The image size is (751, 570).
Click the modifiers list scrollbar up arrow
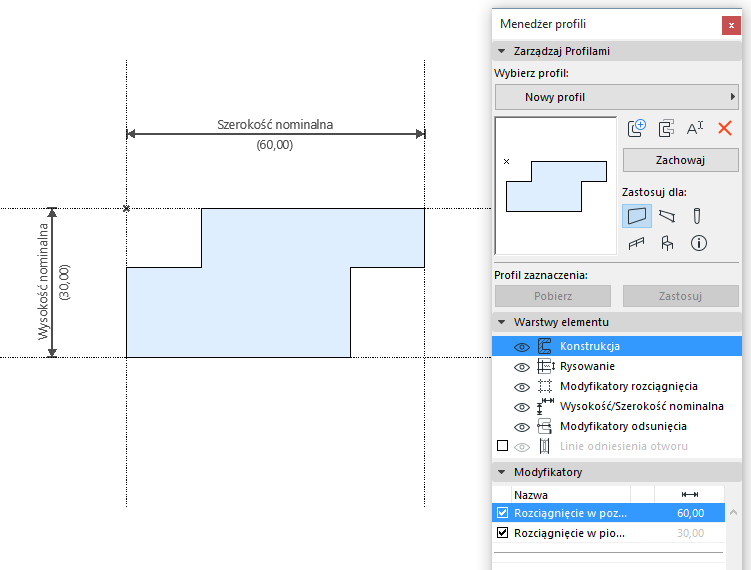coord(733,513)
